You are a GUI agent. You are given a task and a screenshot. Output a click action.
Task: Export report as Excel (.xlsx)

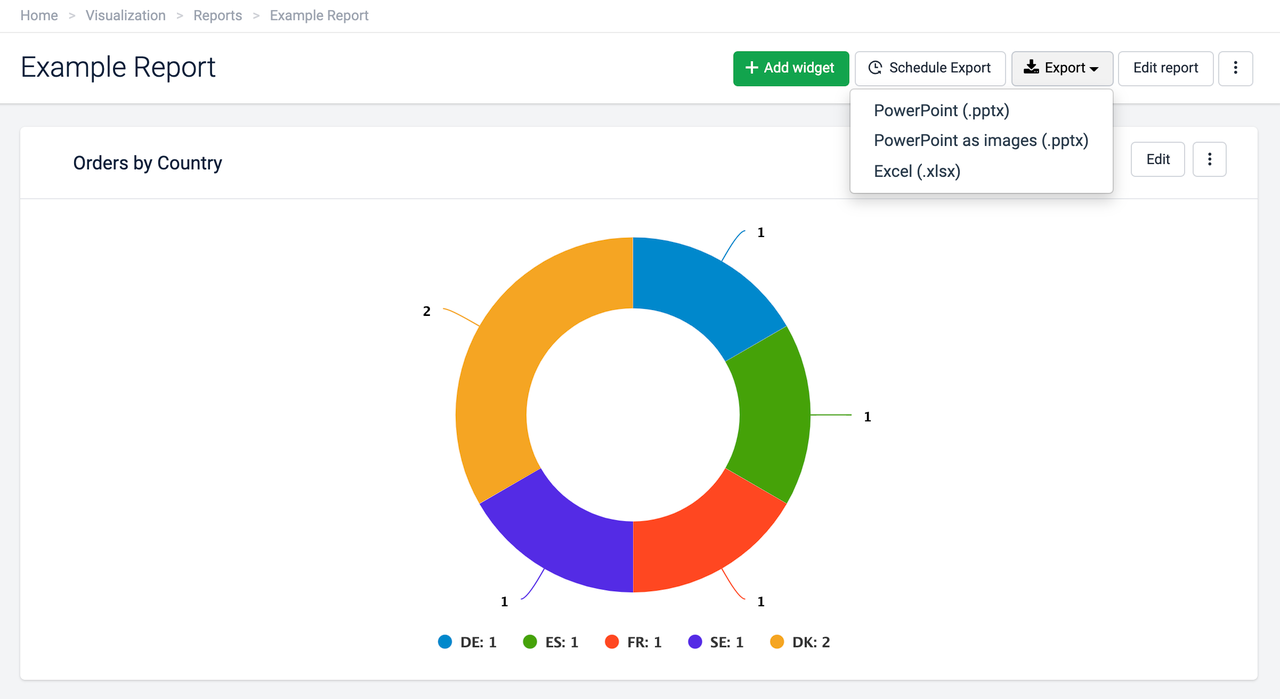tap(916, 171)
